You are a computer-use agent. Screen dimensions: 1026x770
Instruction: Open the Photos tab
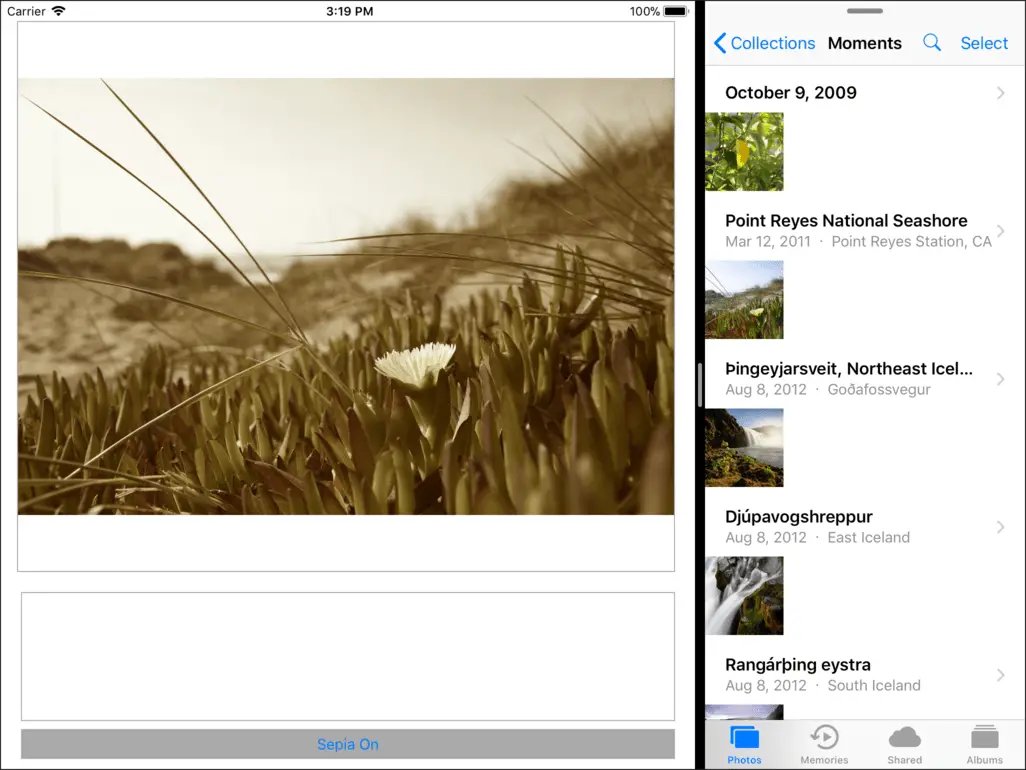click(744, 745)
